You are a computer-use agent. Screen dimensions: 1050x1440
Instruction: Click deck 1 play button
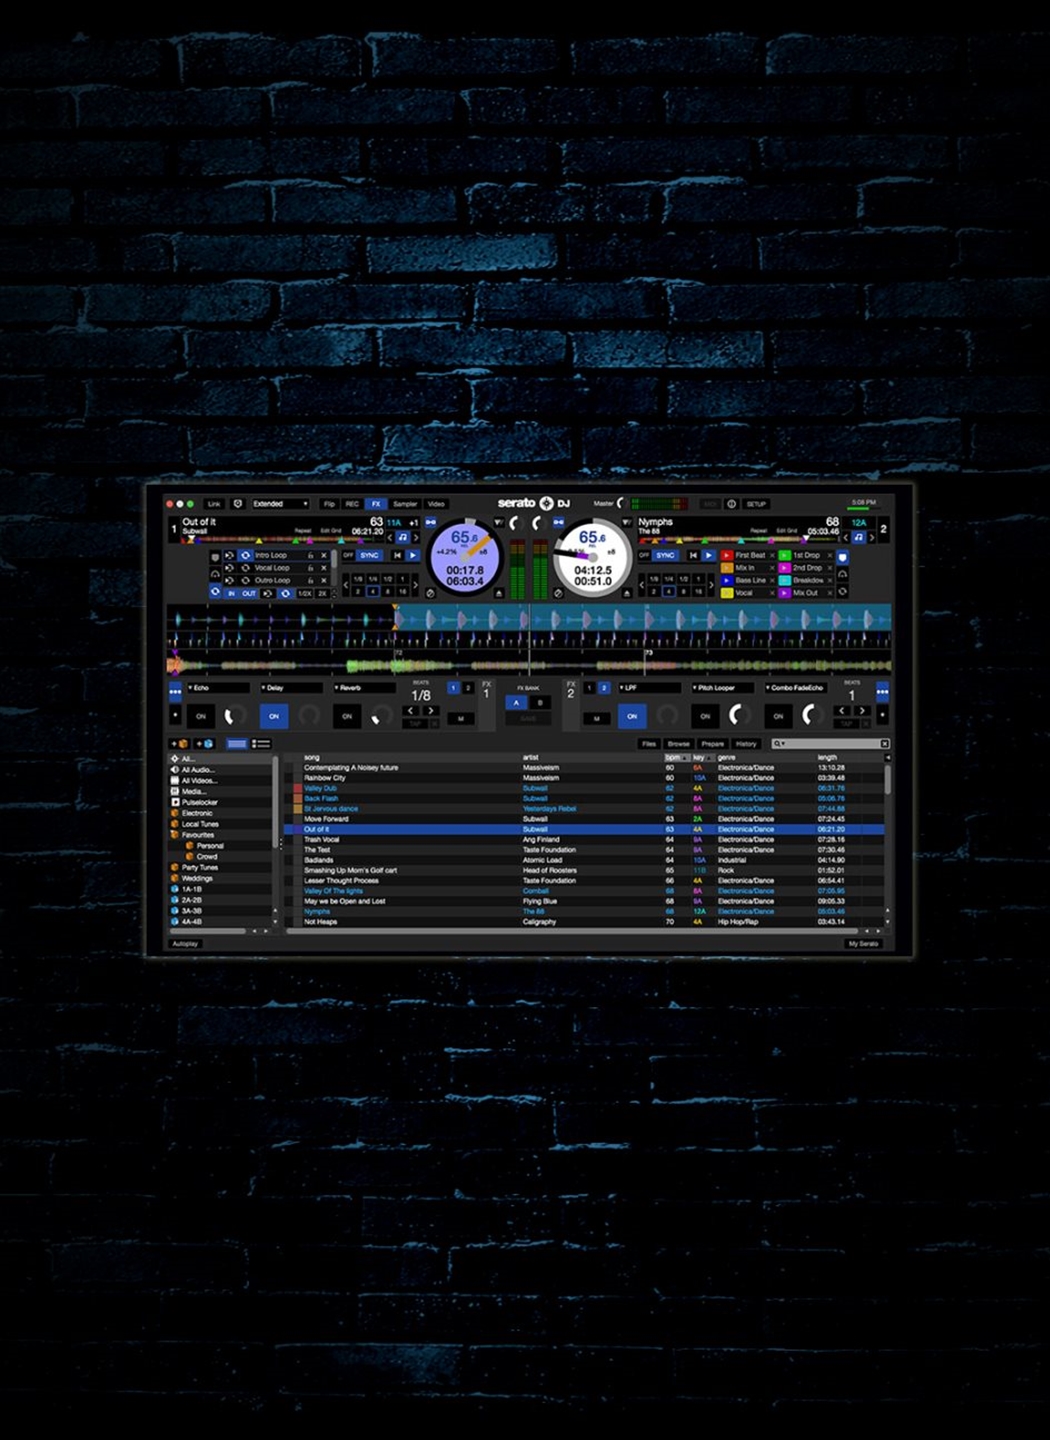(412, 555)
